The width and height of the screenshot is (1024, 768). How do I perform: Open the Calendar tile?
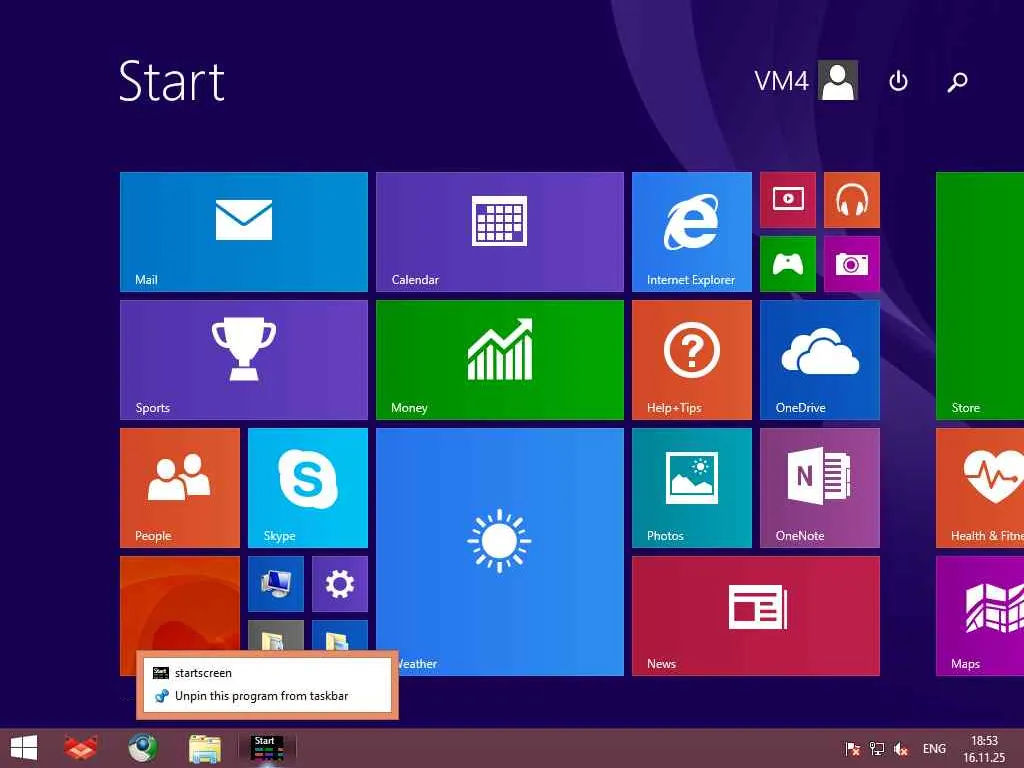point(500,232)
